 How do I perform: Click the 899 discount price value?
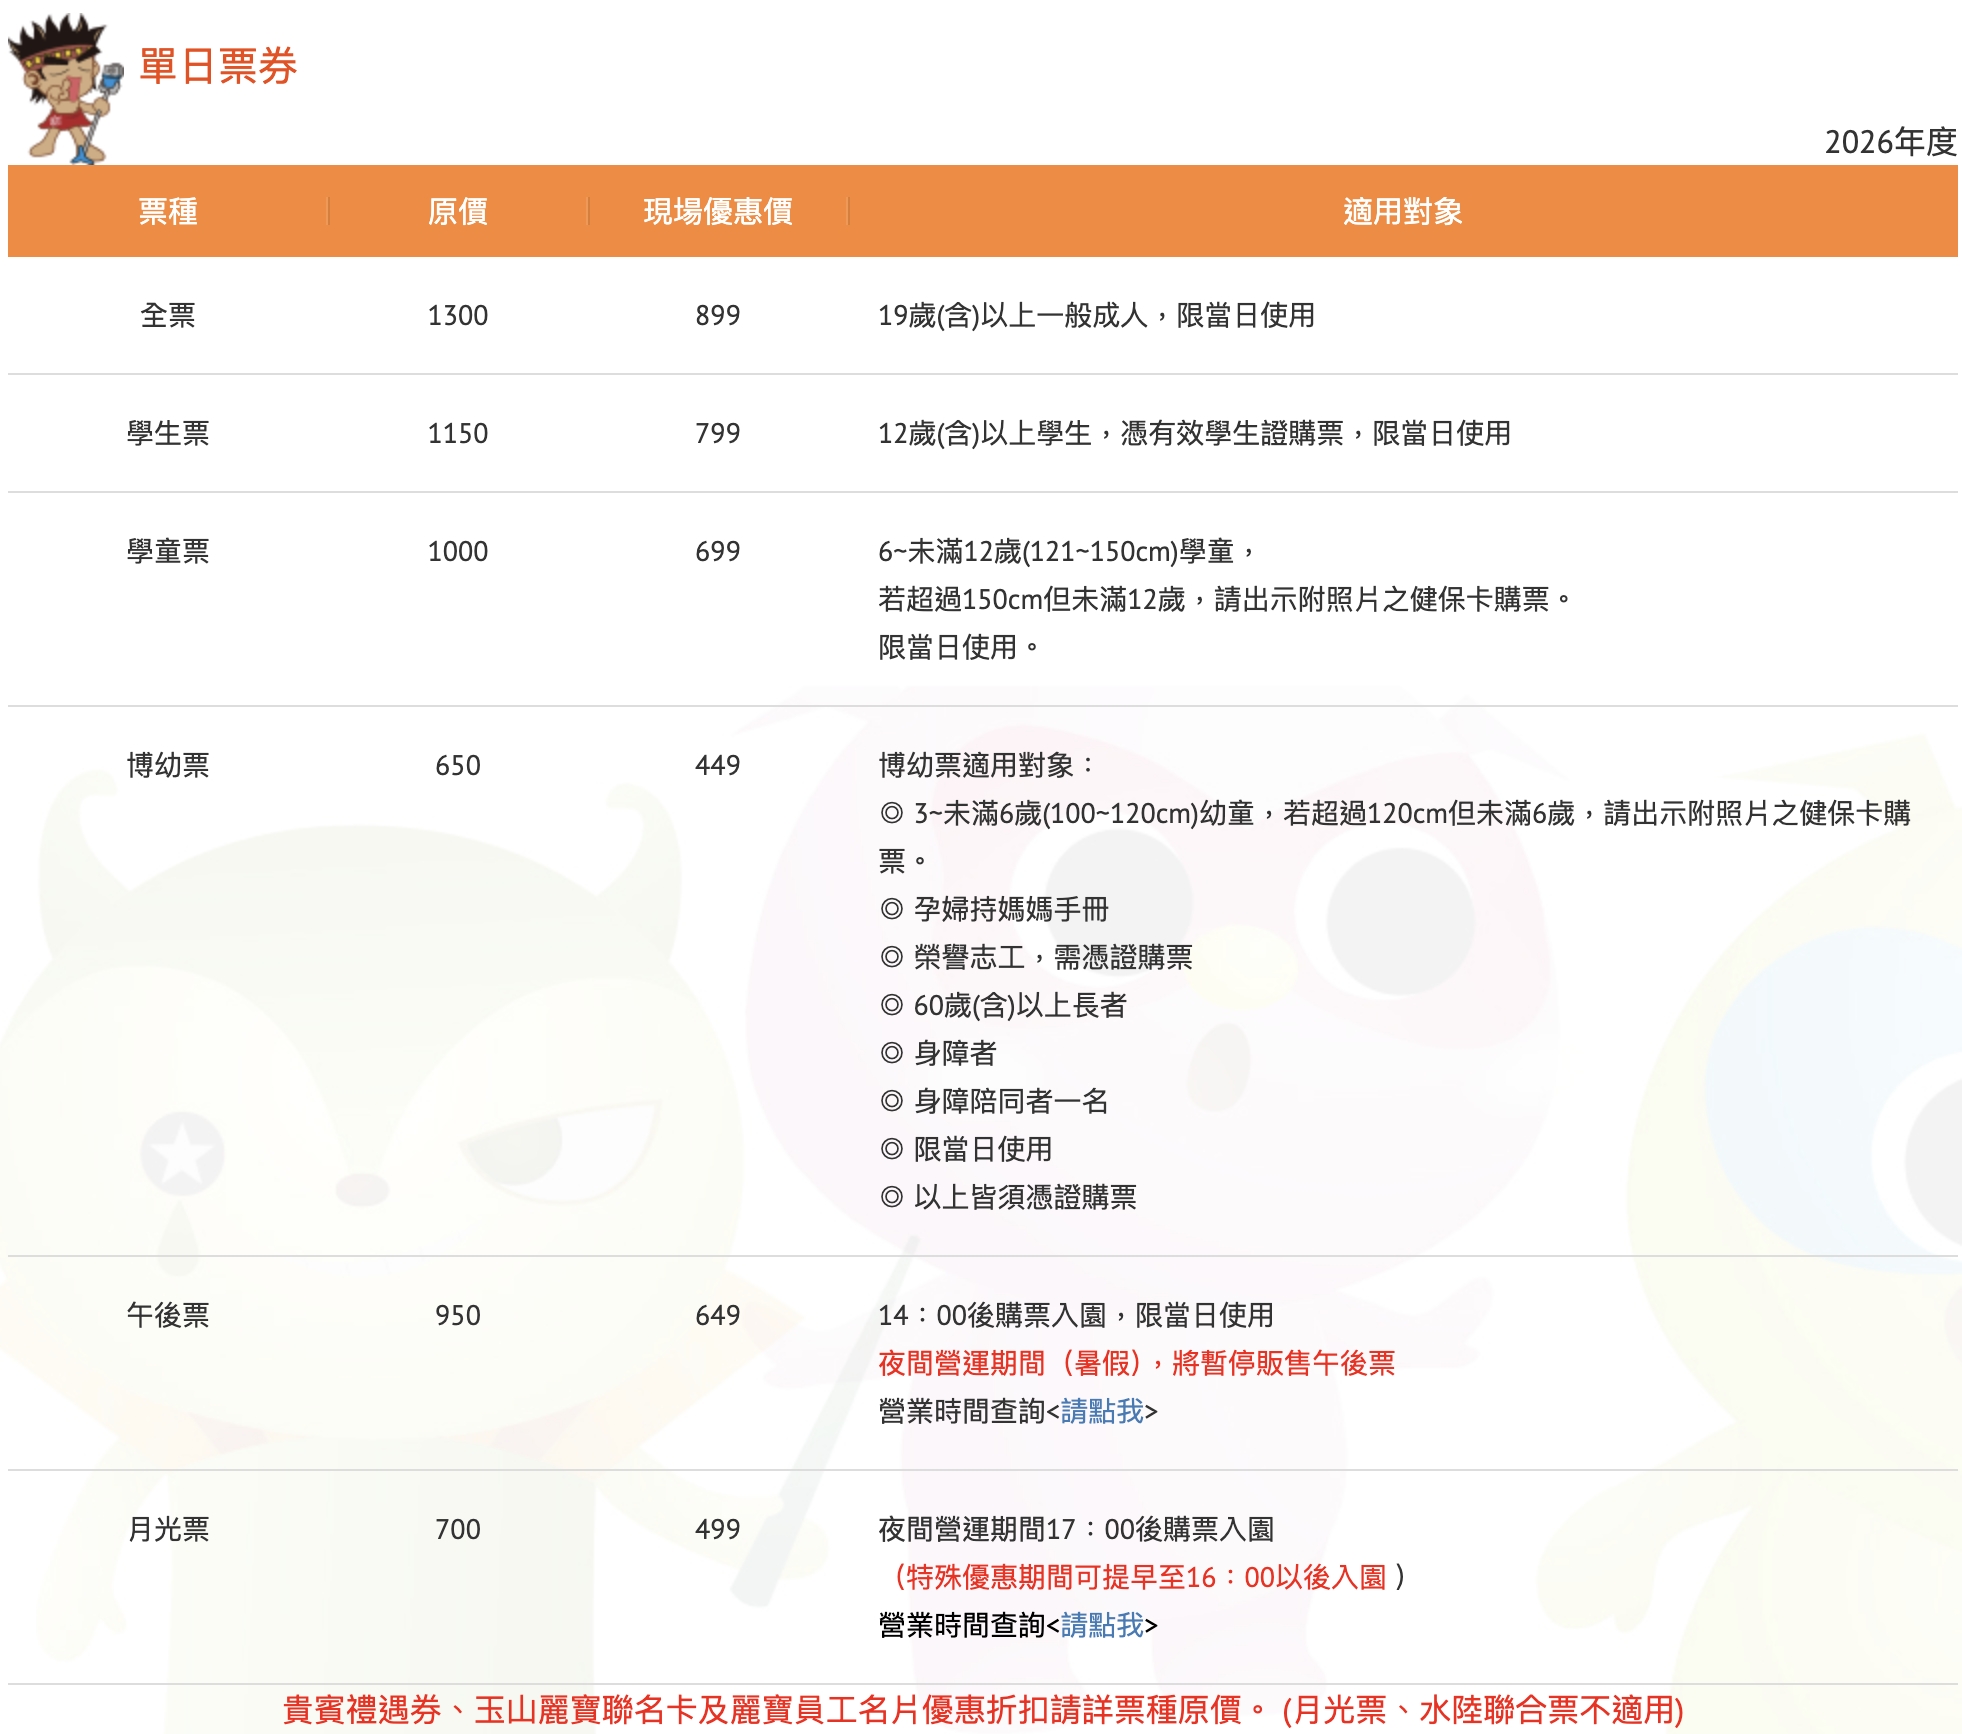(718, 315)
